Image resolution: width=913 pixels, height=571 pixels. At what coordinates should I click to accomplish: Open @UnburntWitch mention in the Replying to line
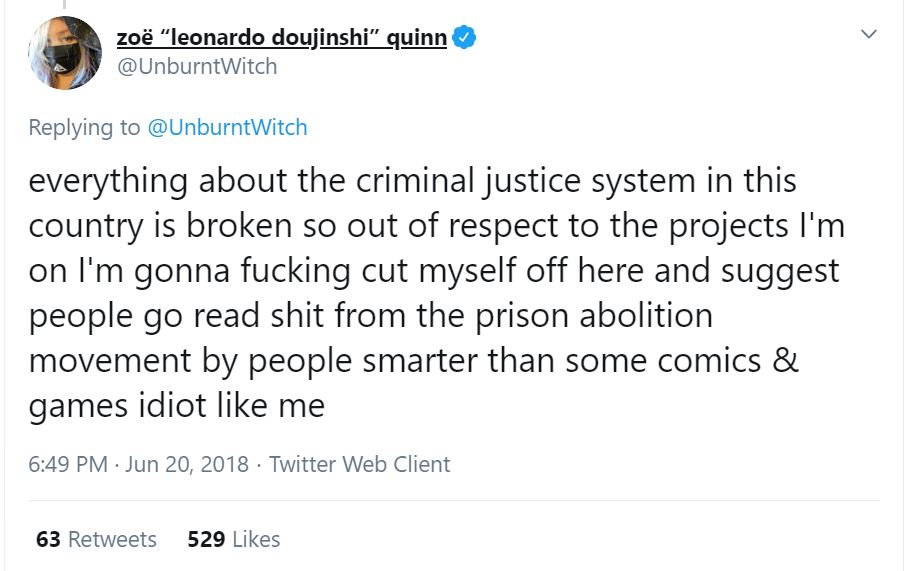click(227, 127)
